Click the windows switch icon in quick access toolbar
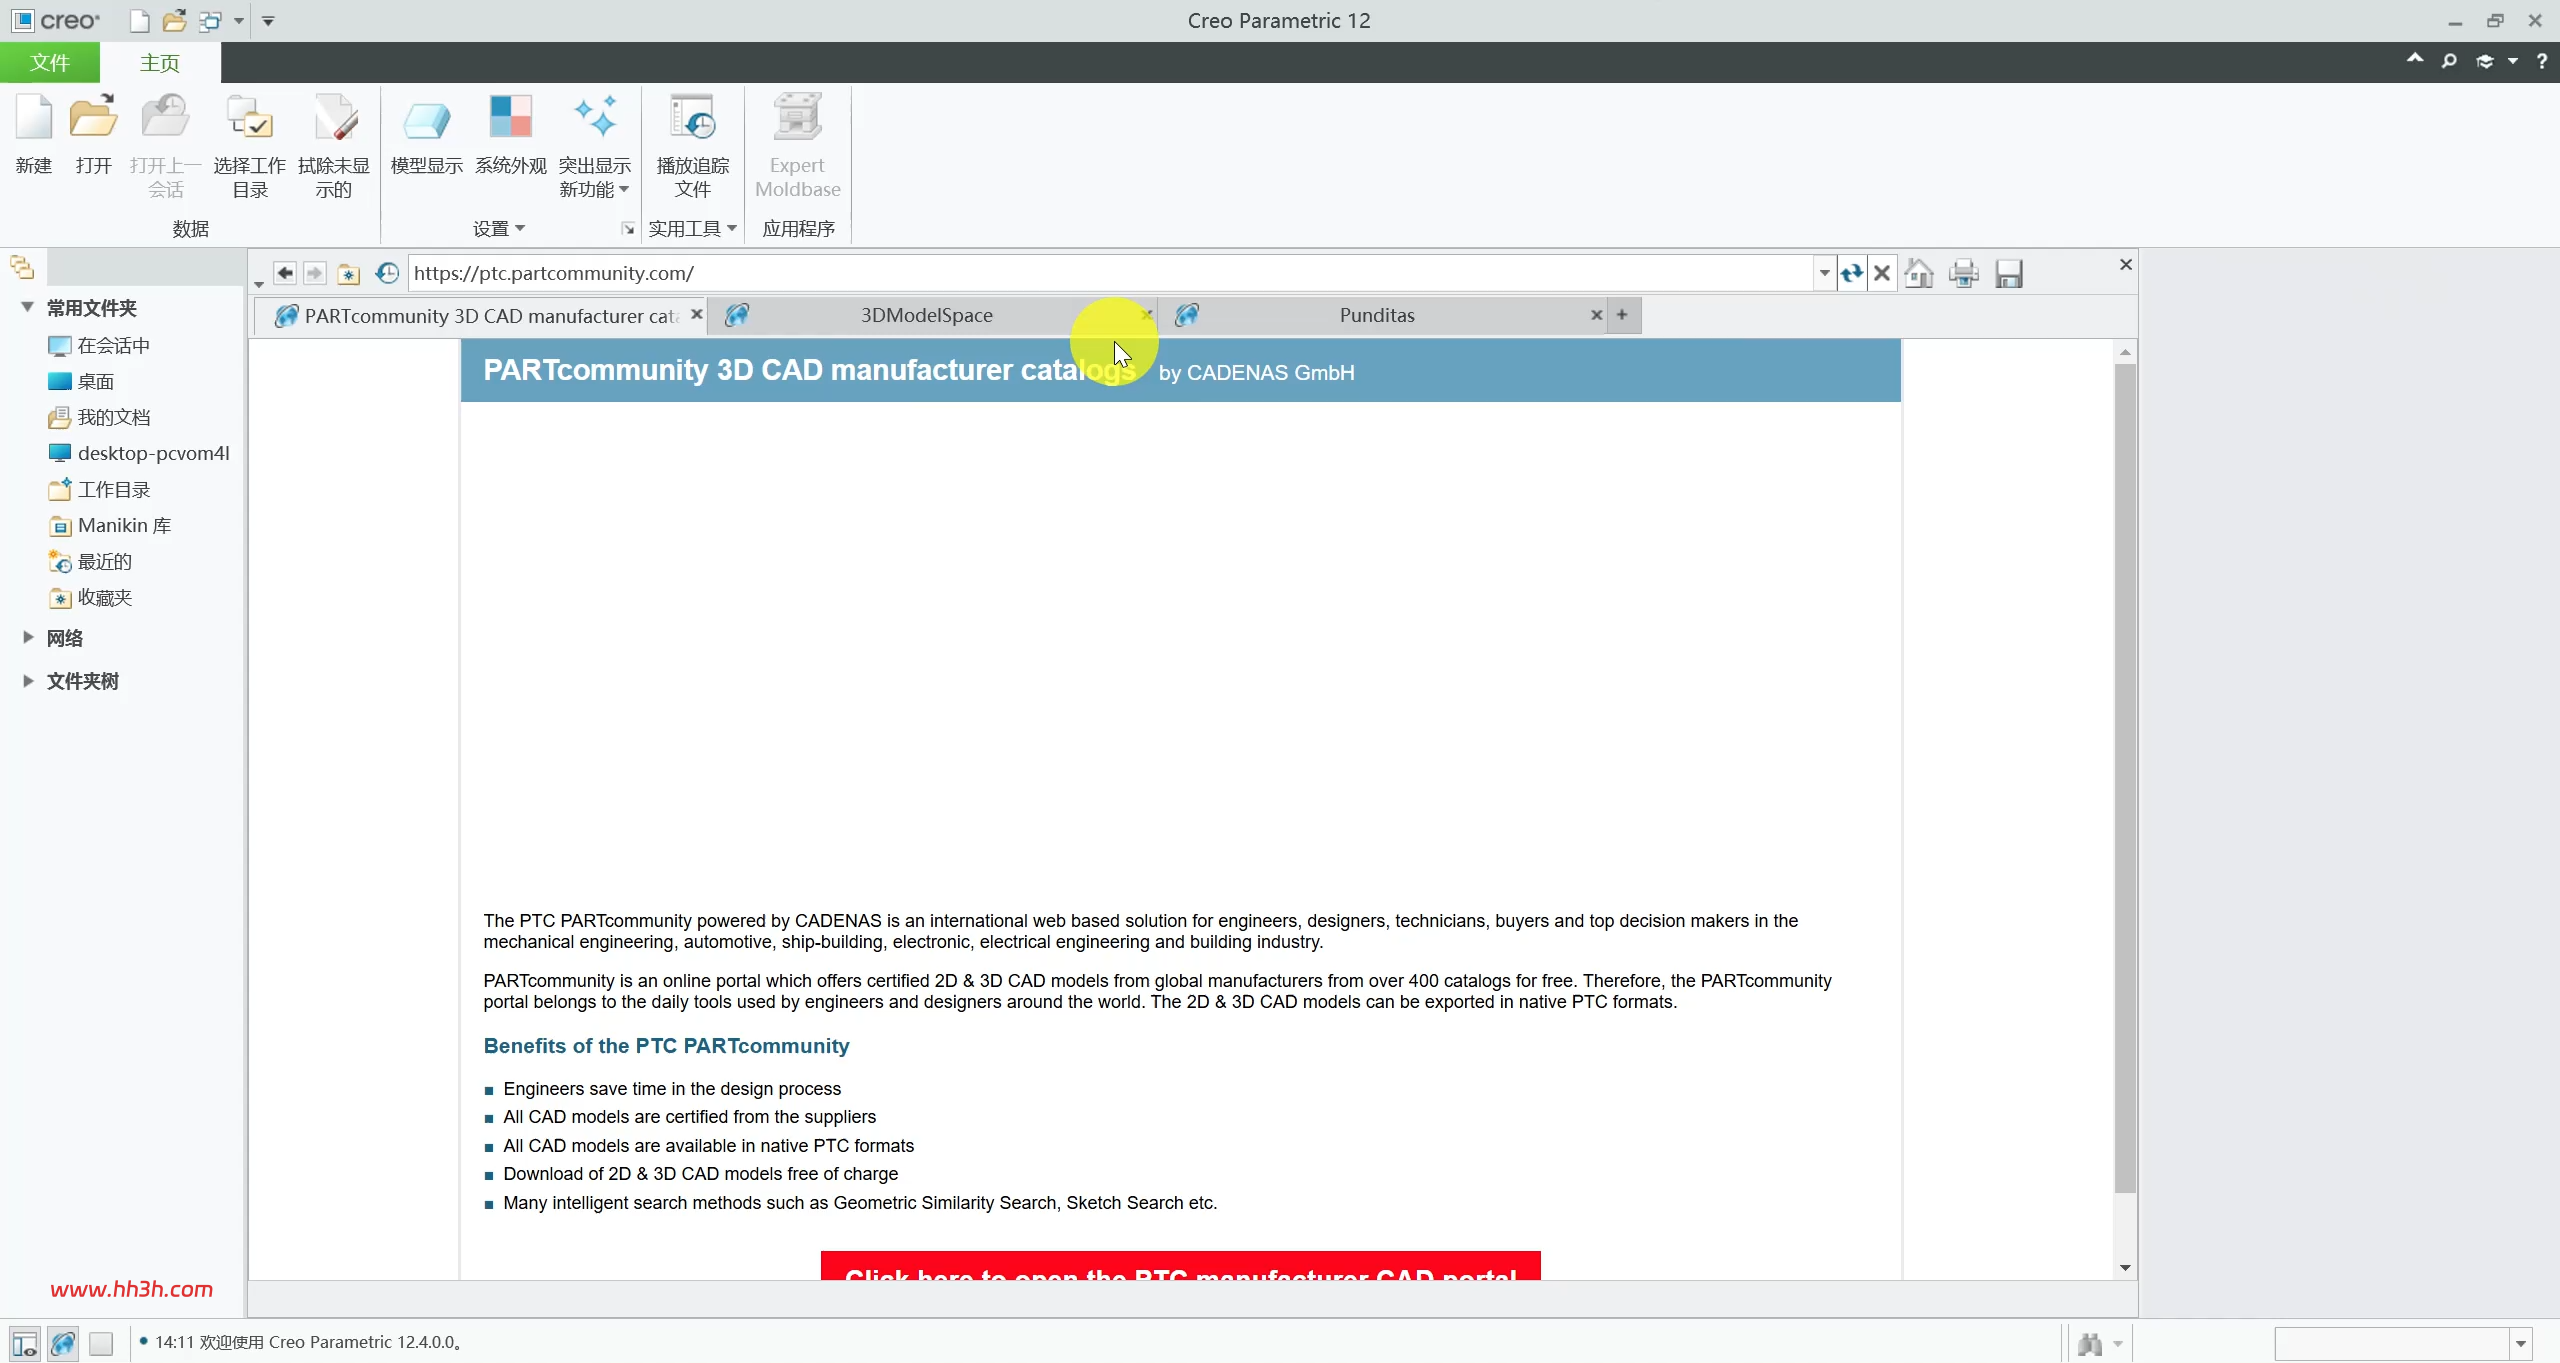Screen dimensions: 2560x1363 click(x=210, y=21)
